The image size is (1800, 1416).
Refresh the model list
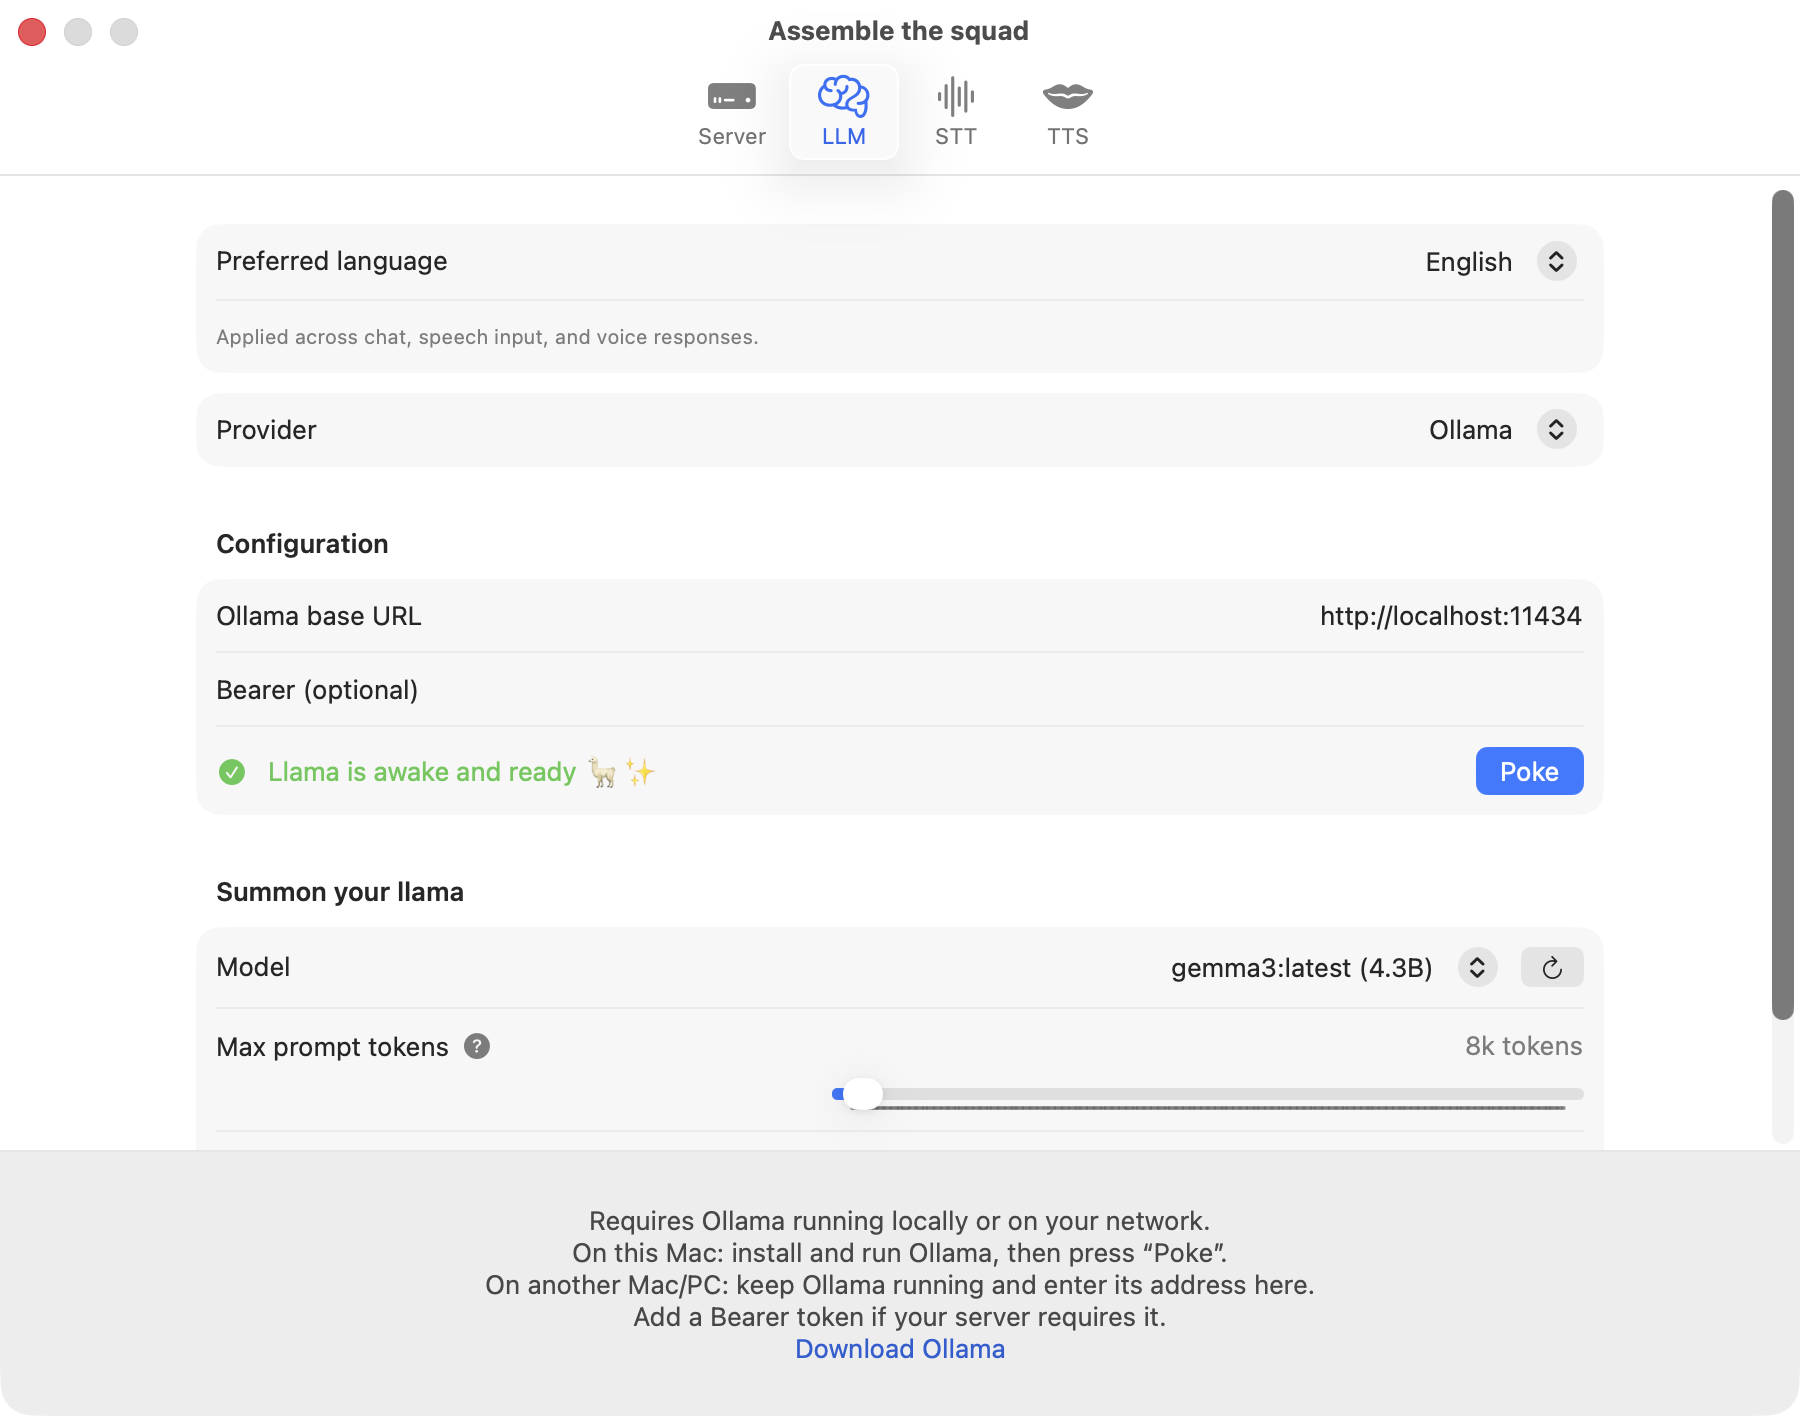[x=1551, y=967]
